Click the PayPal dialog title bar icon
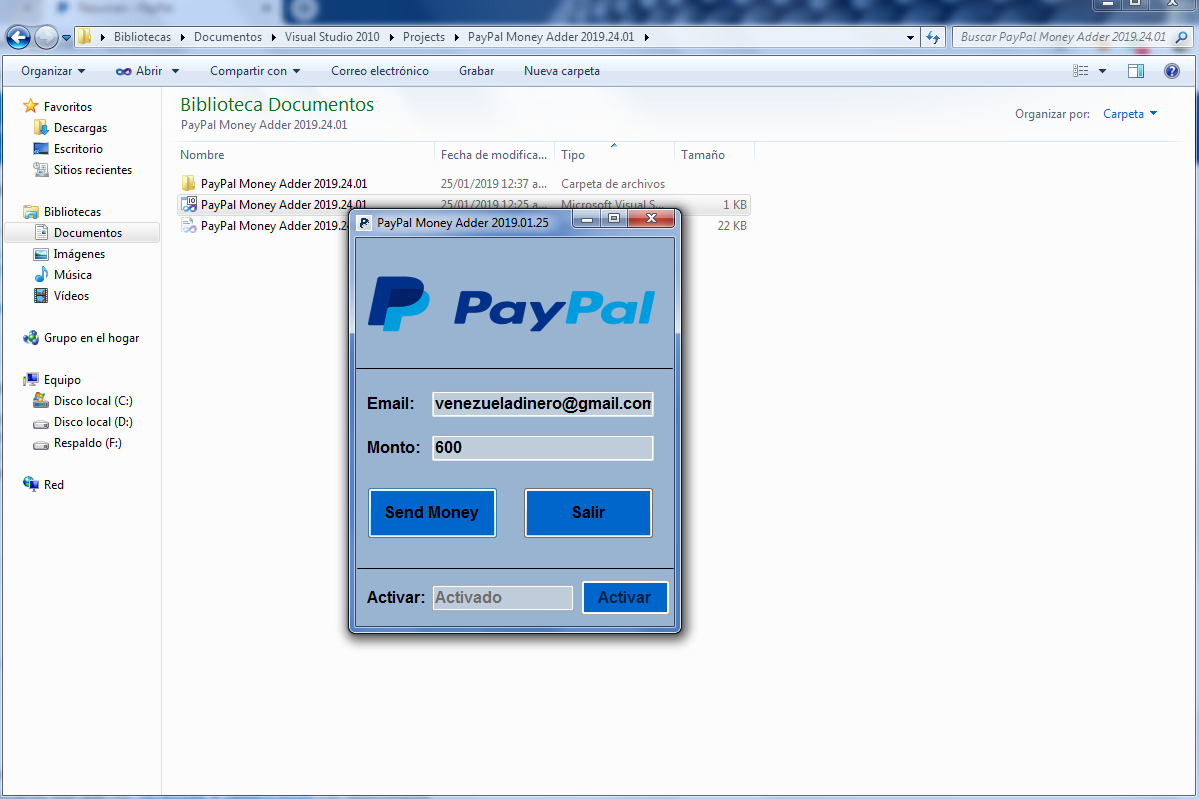The image size is (1199, 799). tap(365, 222)
